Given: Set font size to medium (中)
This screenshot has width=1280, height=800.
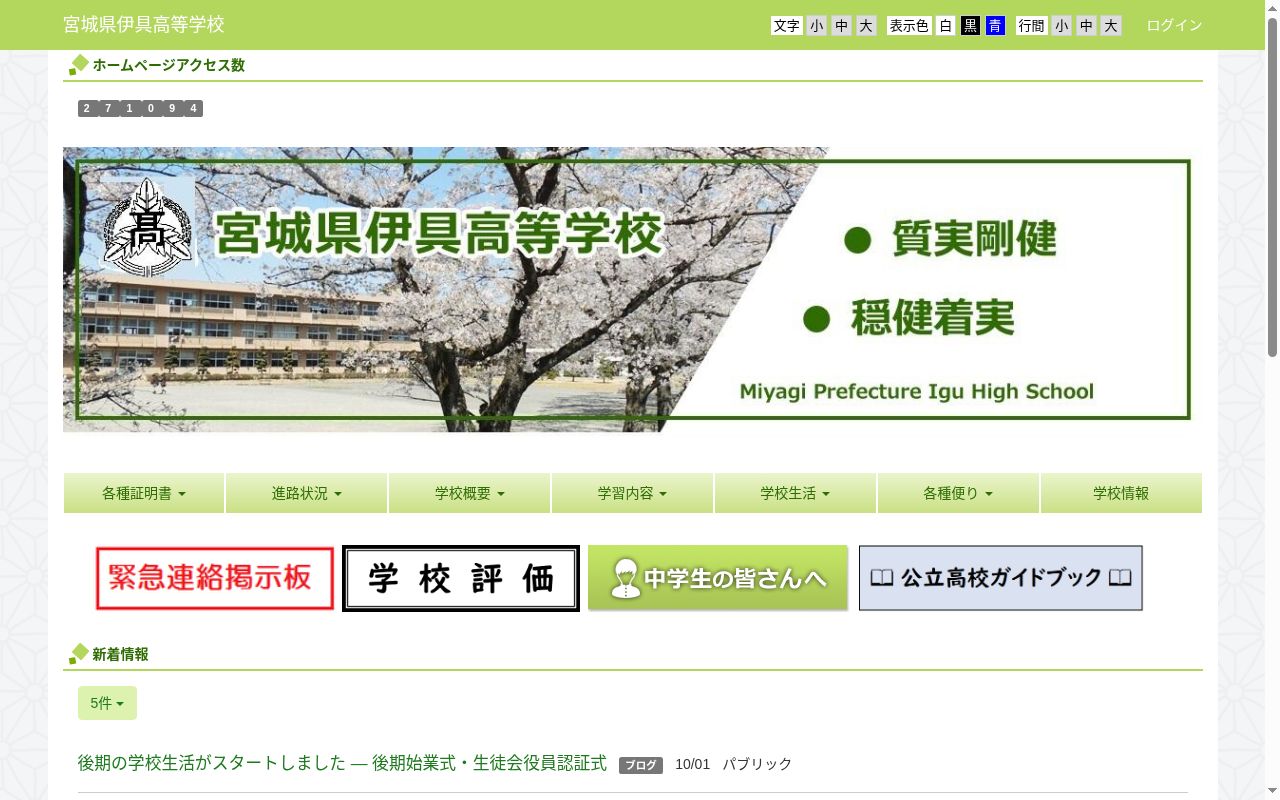Looking at the screenshot, I should [x=842, y=26].
